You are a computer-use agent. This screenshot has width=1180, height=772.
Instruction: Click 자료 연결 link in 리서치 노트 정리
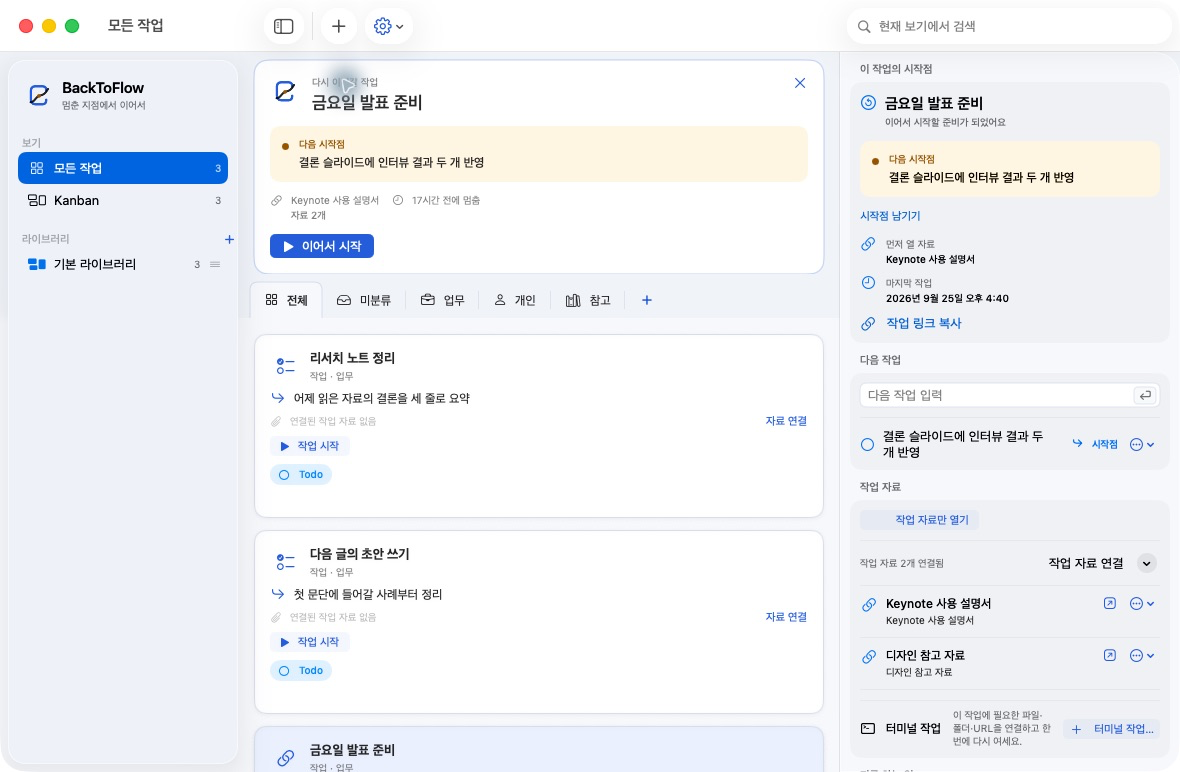coord(786,421)
